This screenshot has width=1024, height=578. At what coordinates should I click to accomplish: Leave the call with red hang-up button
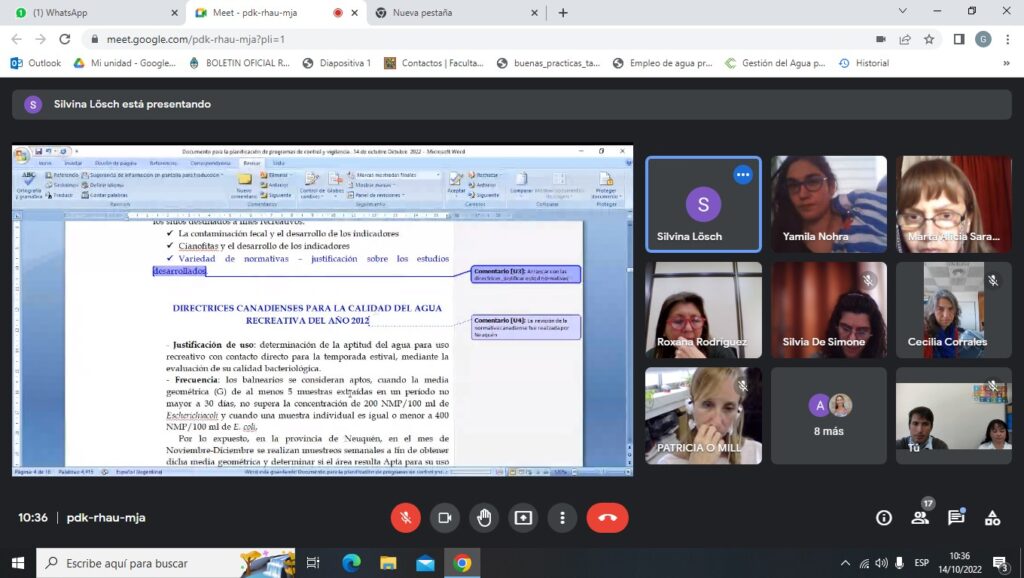(607, 518)
